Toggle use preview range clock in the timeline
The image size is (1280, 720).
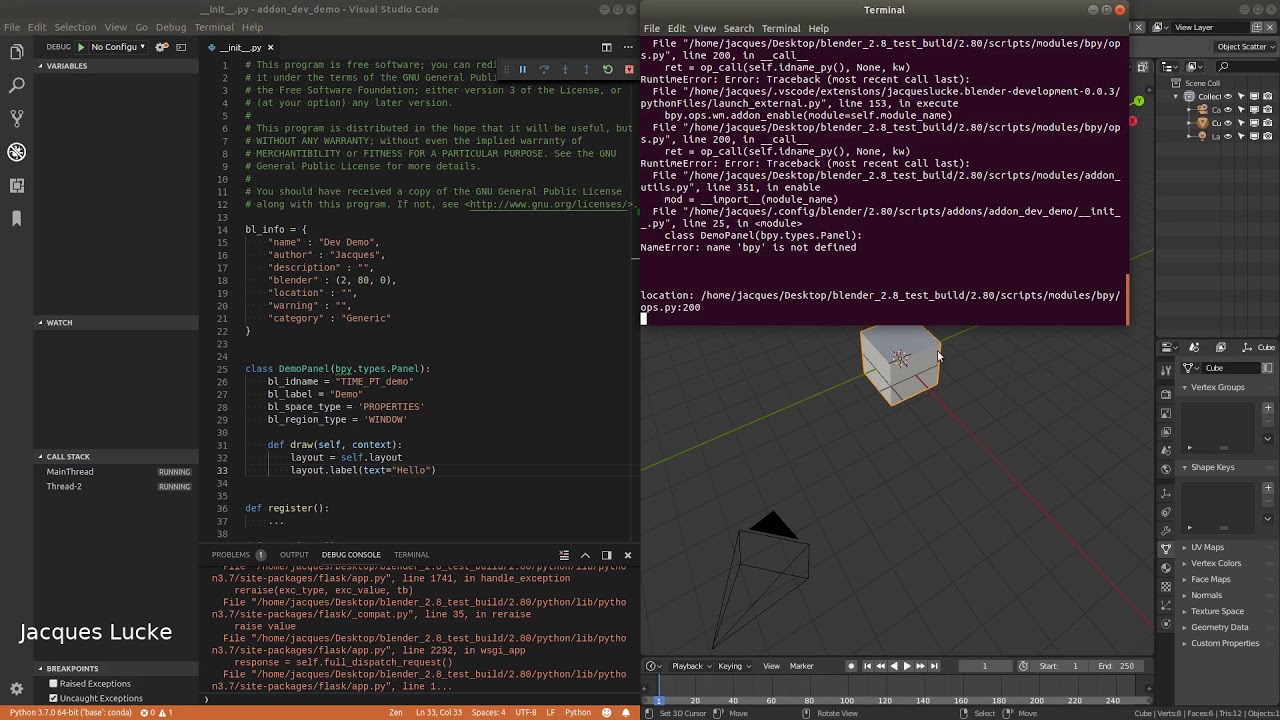point(1023,666)
